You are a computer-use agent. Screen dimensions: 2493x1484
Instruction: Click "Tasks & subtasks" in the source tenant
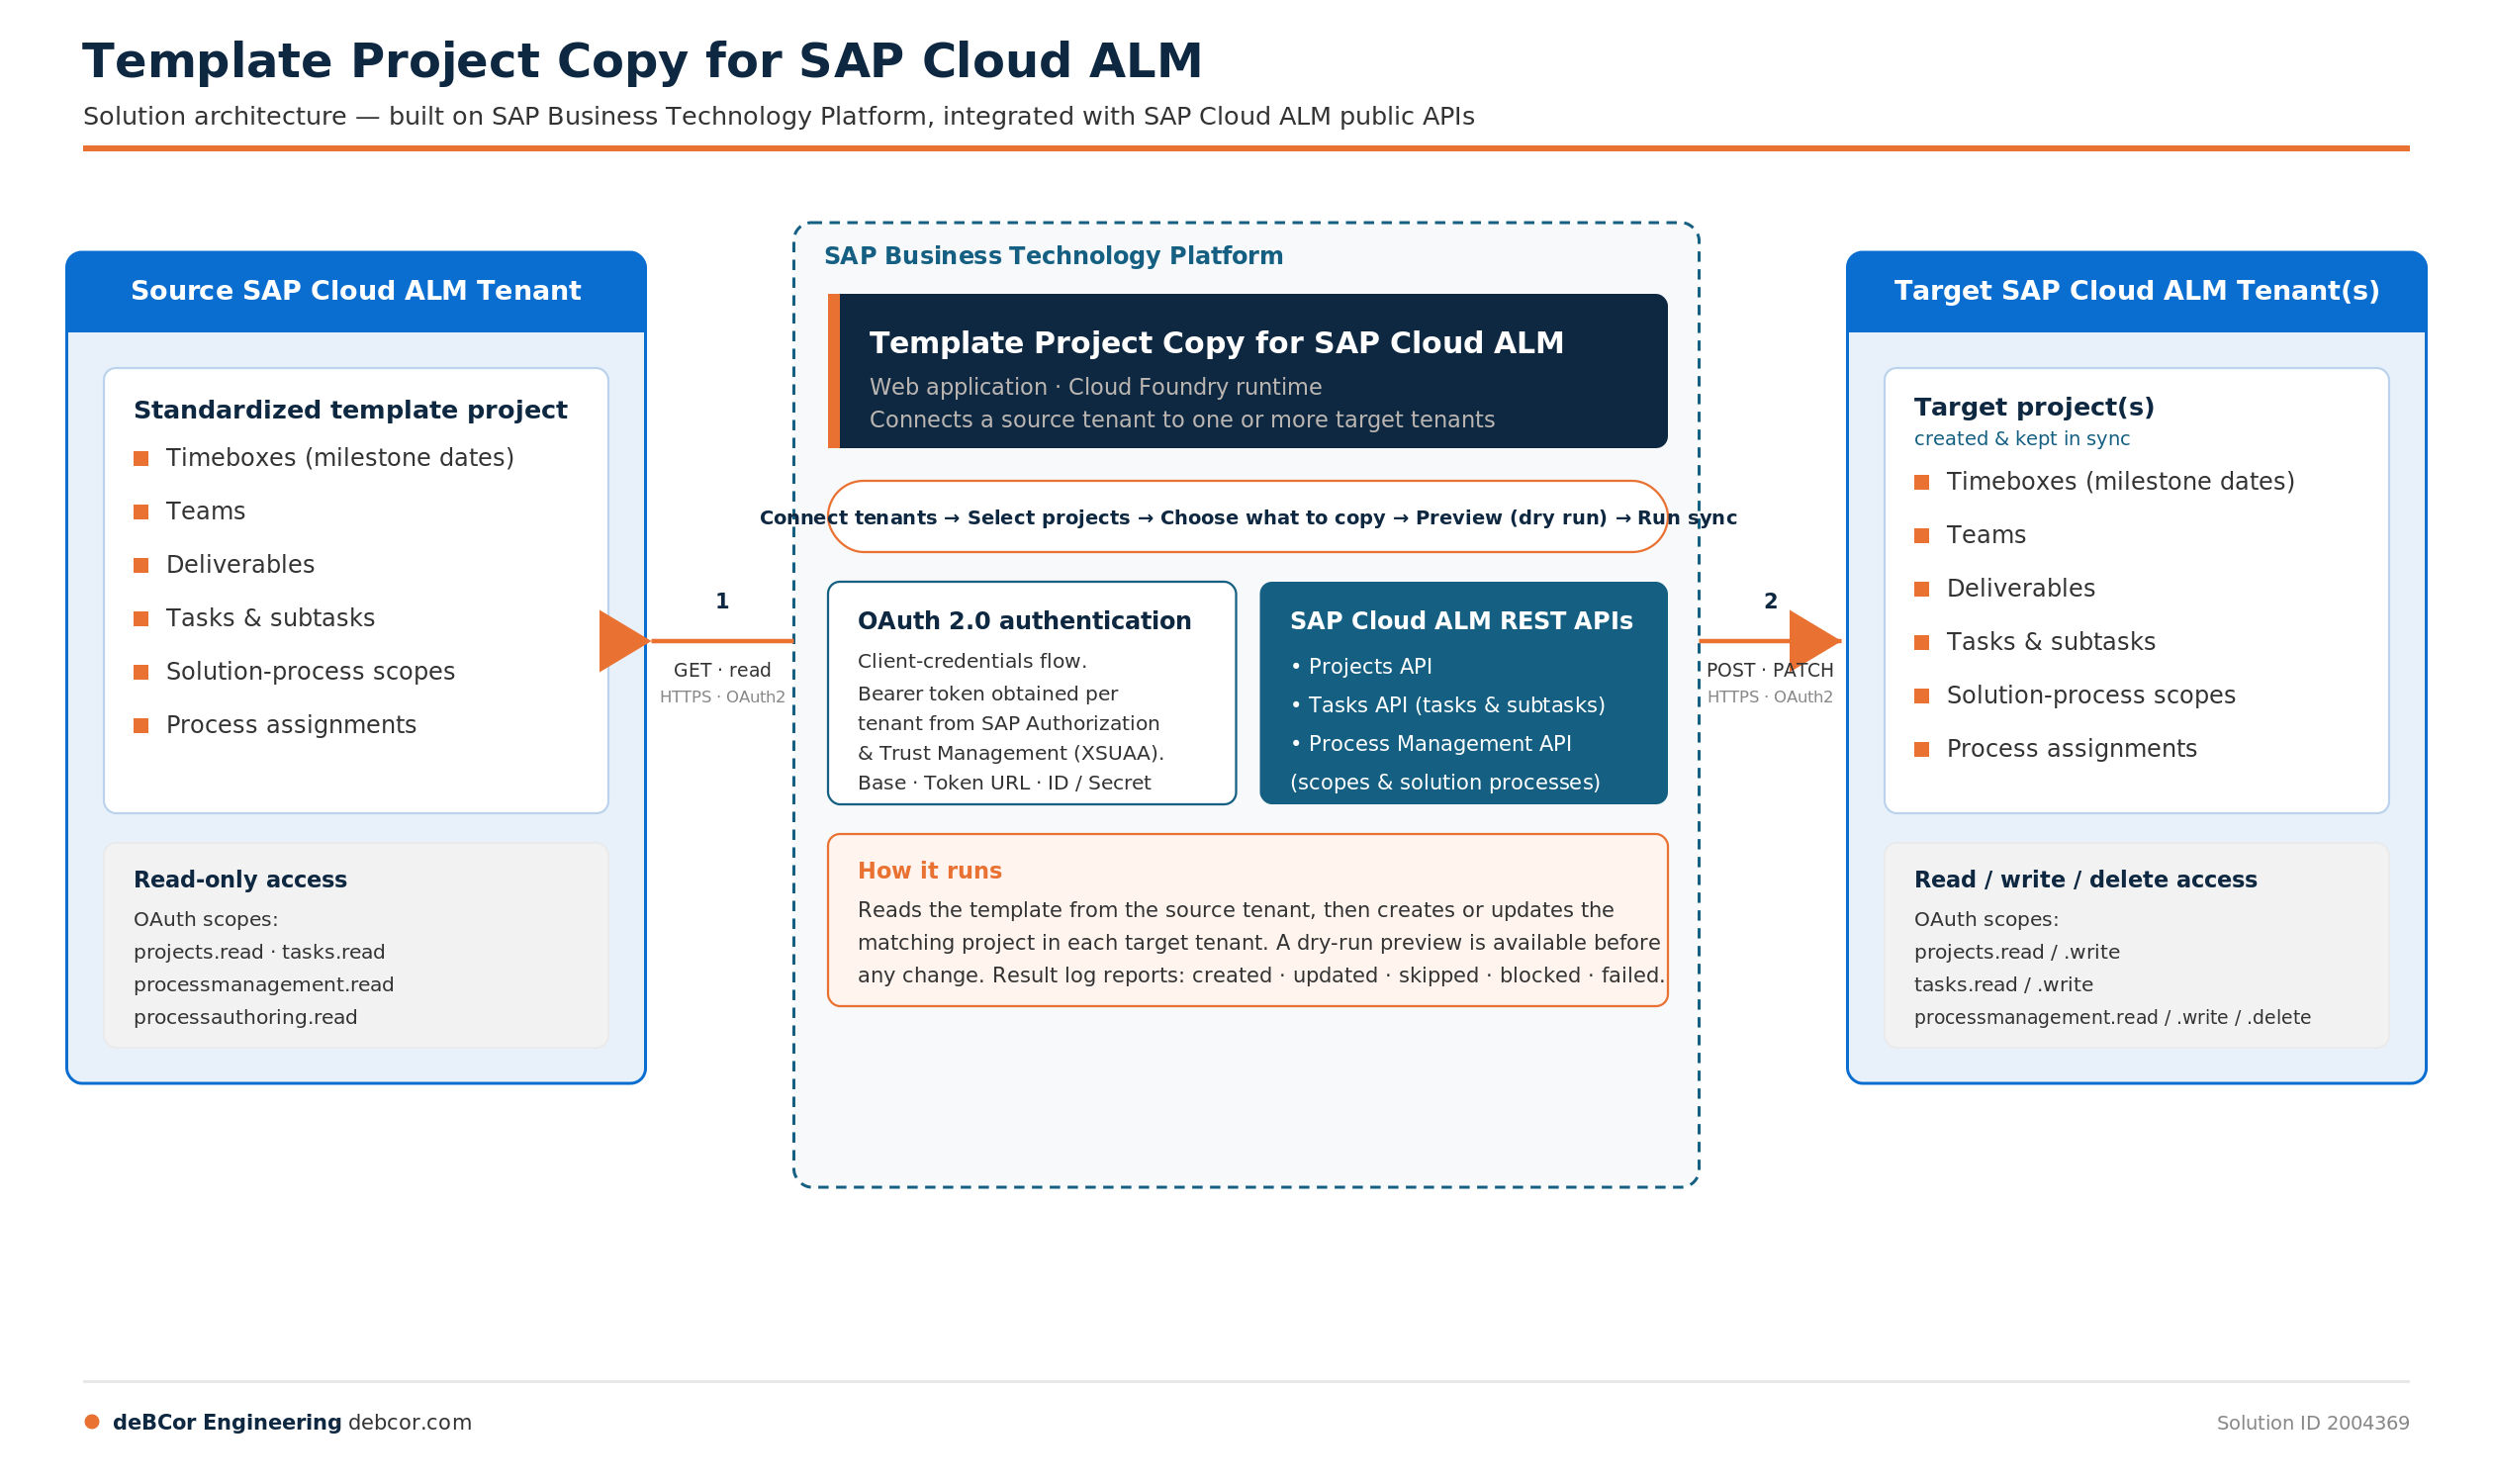(270, 618)
